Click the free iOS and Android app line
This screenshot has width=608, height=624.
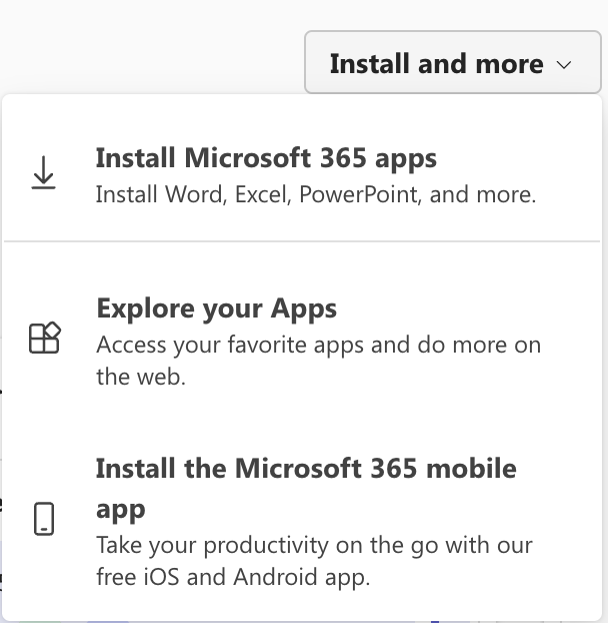(233, 577)
